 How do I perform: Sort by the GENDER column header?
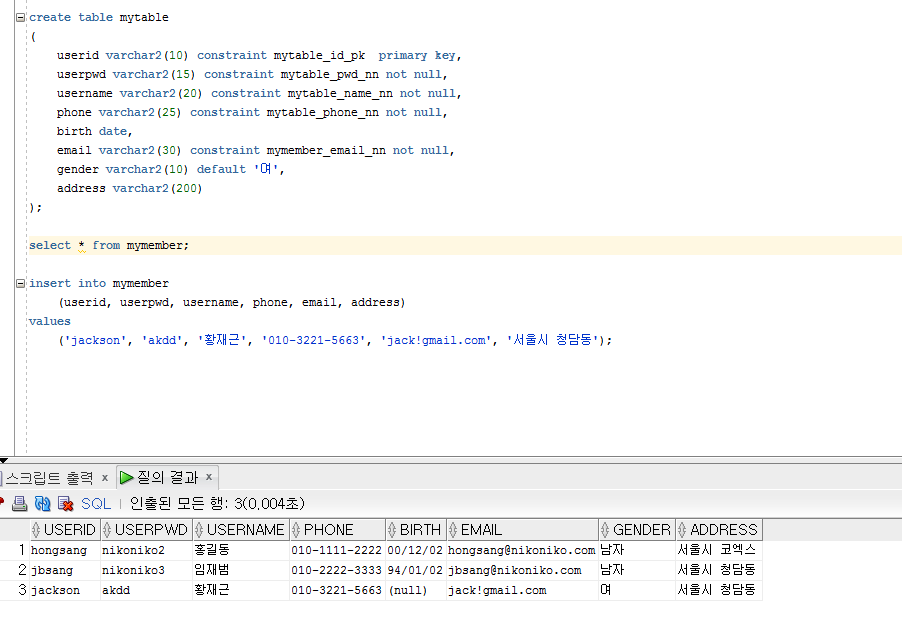click(x=637, y=530)
